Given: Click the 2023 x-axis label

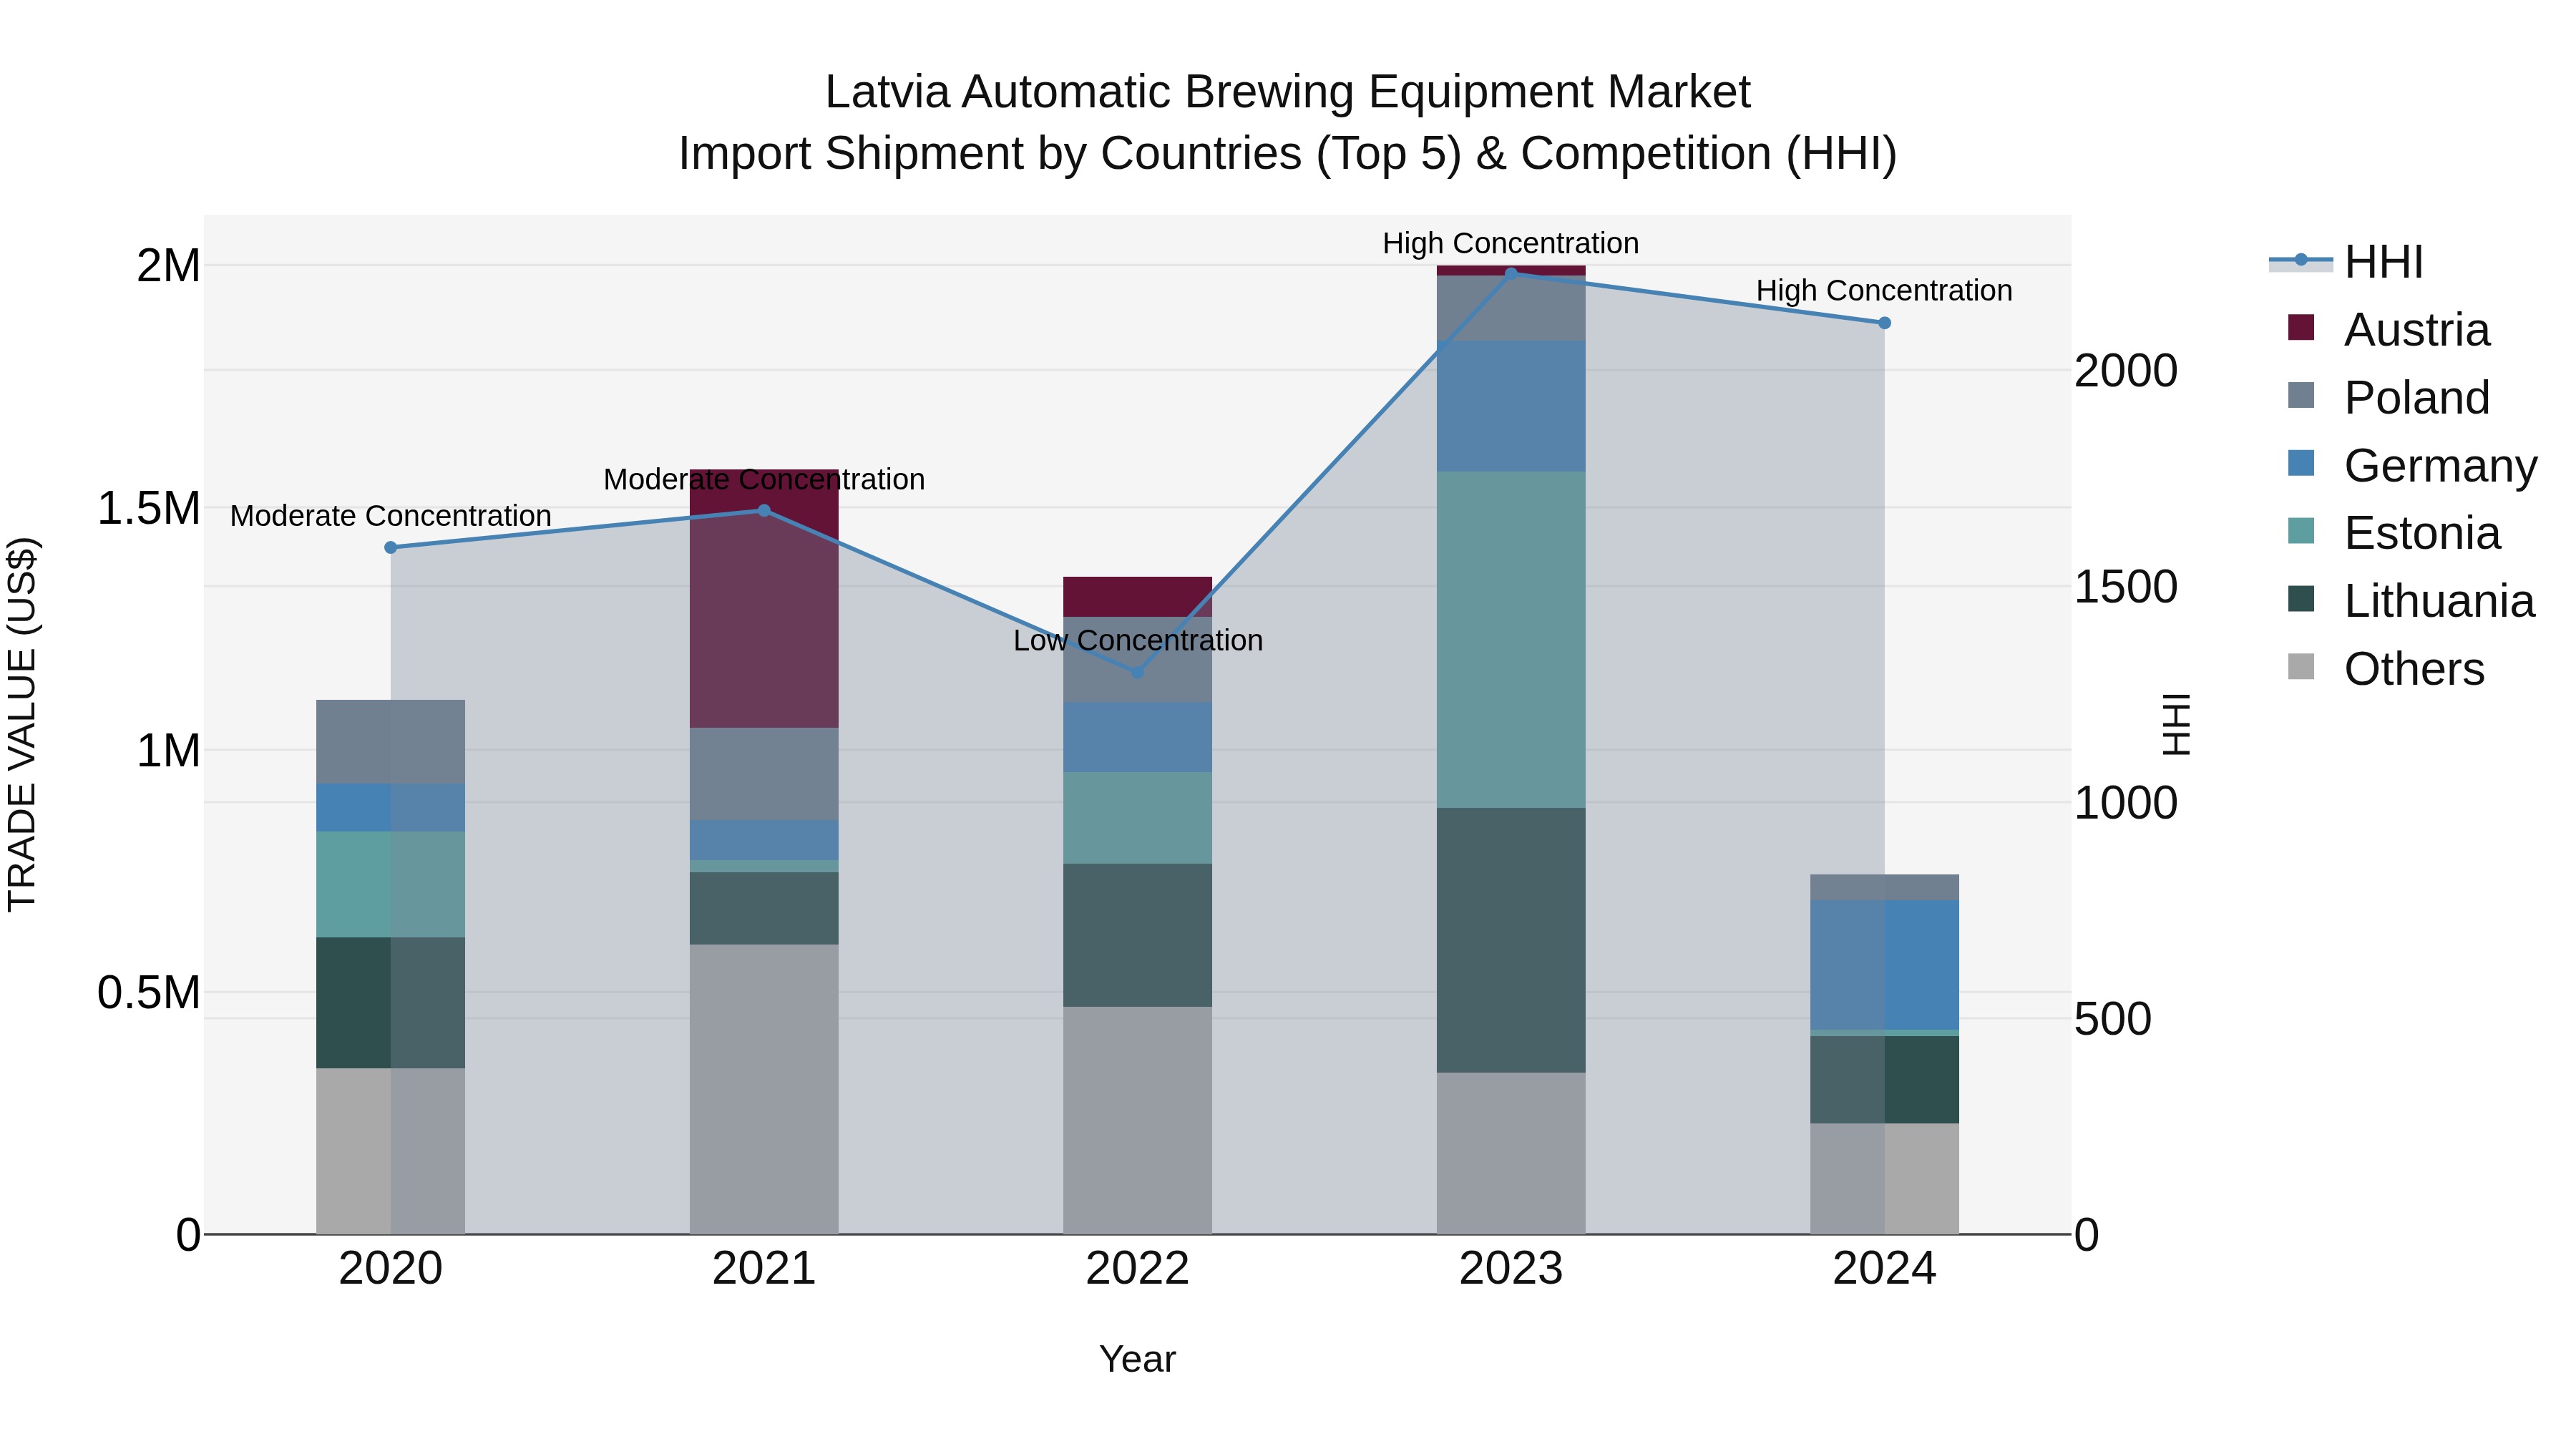Looking at the screenshot, I should 1511,1269.
